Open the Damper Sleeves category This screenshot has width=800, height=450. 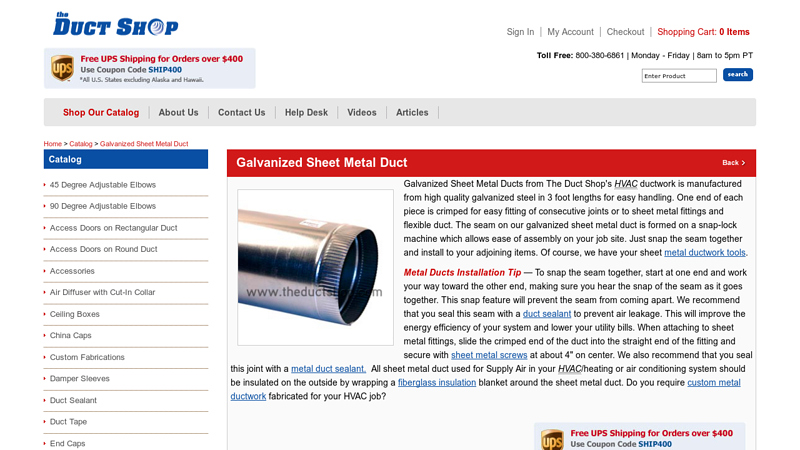(80, 379)
